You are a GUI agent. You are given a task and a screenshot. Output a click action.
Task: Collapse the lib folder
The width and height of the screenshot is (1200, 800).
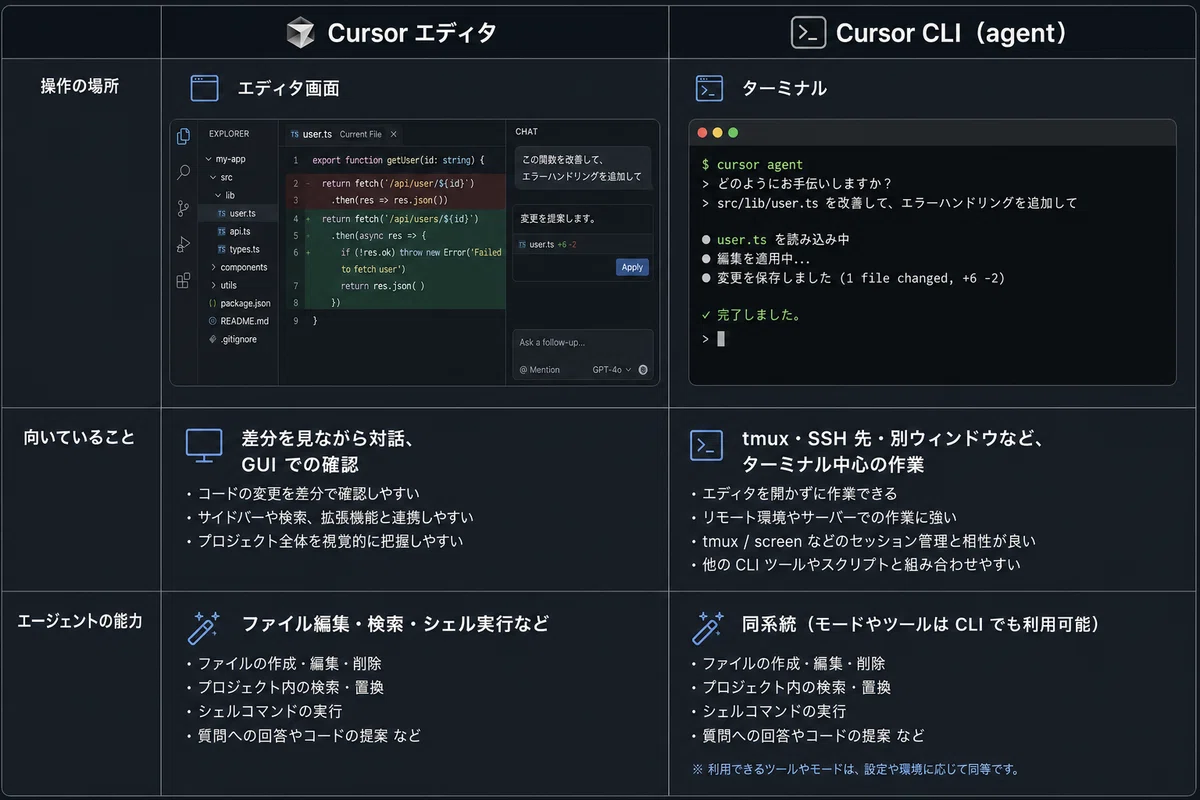pos(217,195)
